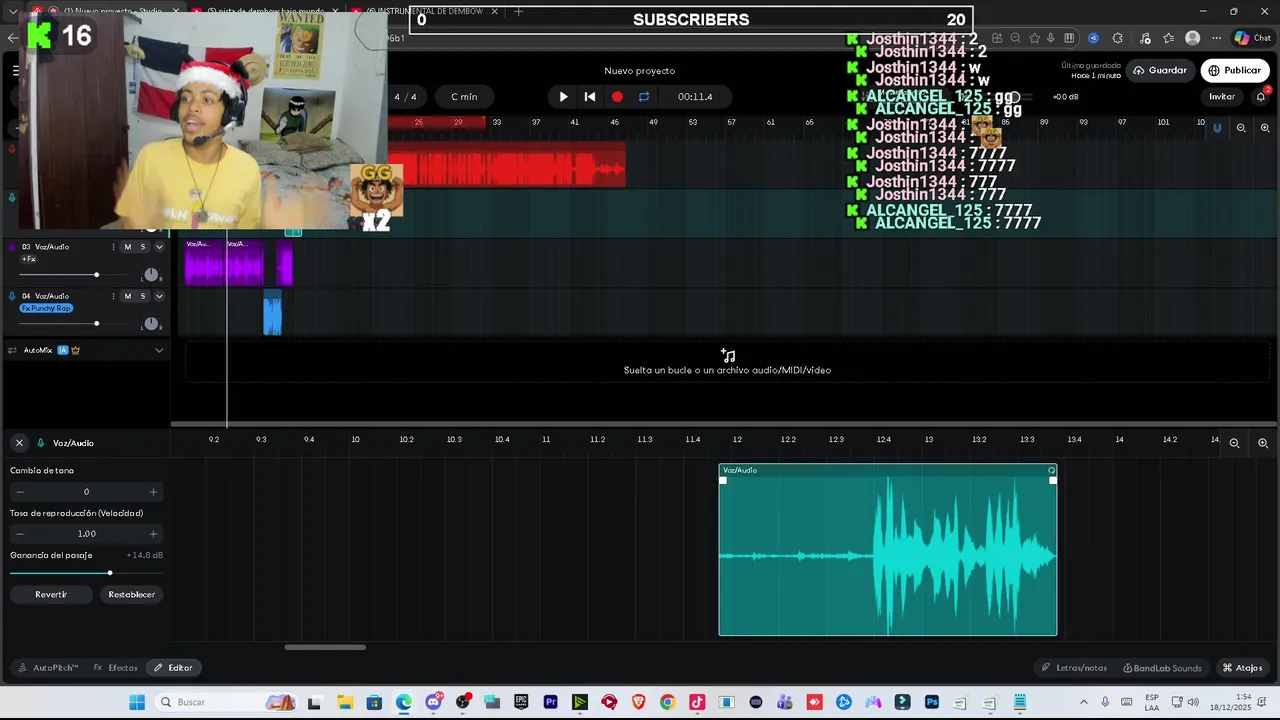Start recording with the red Record button
1280x720 pixels.
click(617, 97)
